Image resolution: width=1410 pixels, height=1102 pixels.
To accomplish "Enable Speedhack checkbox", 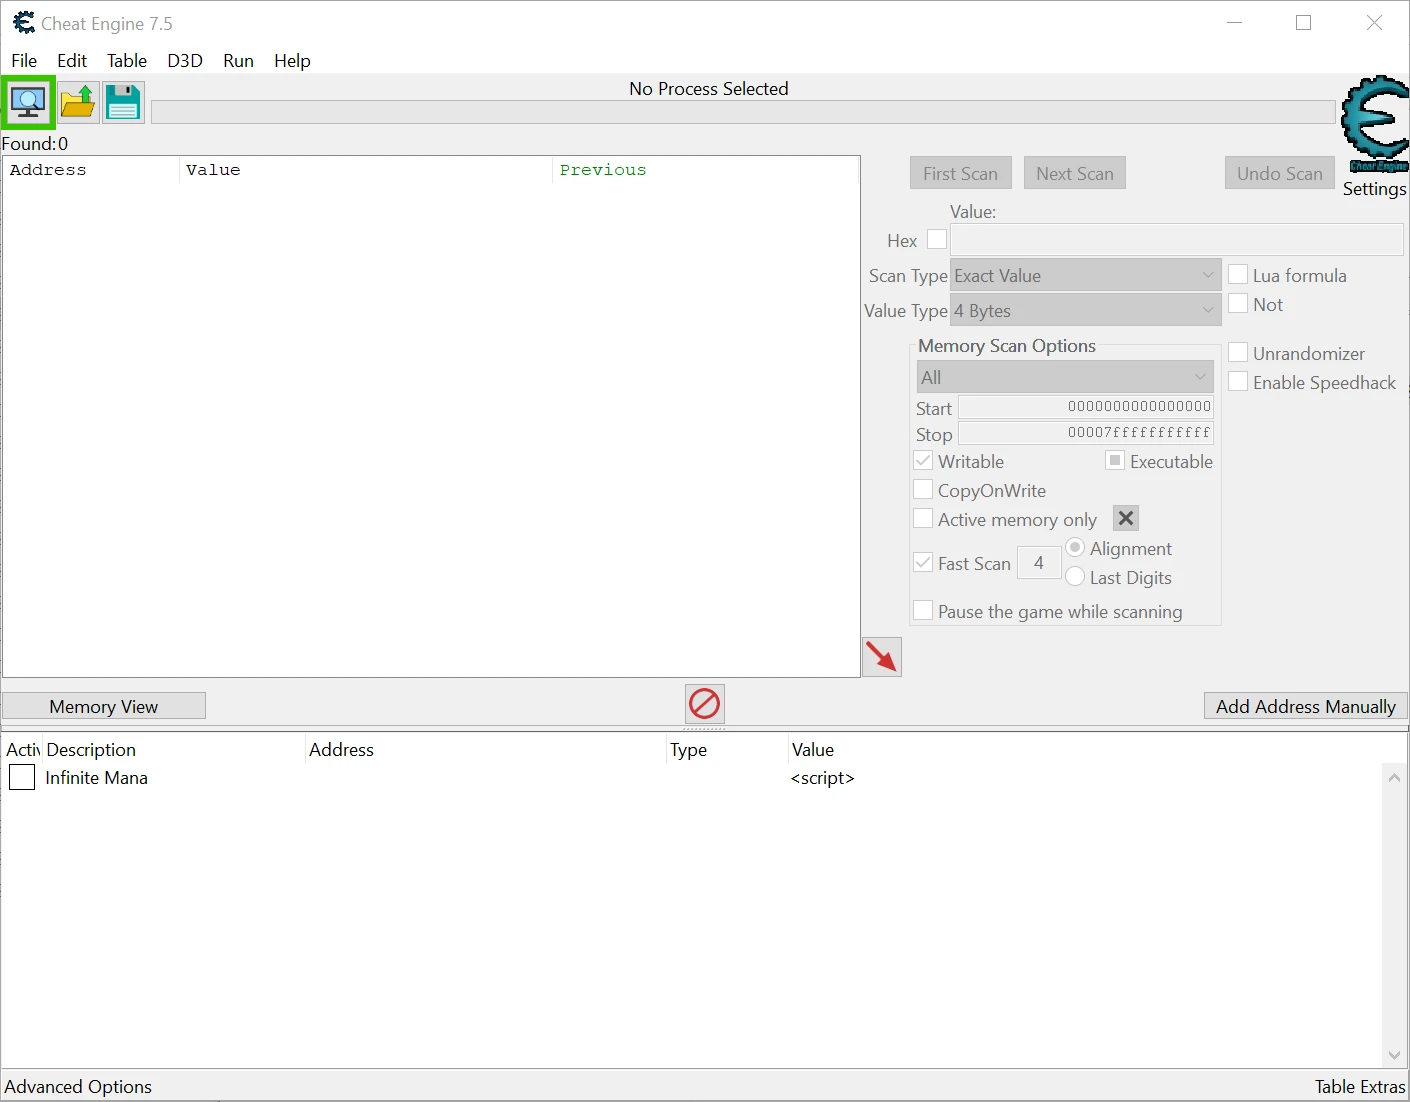I will pos(1238,381).
